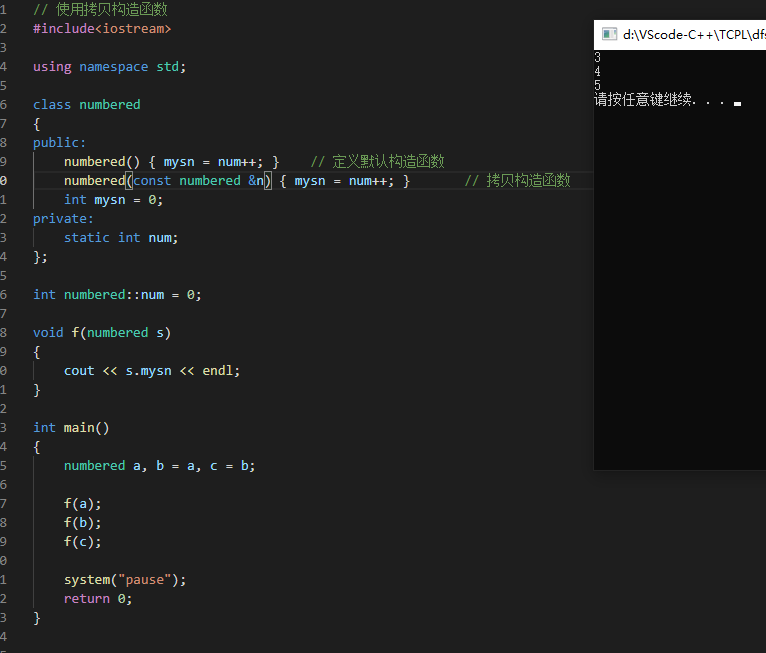Click 'numbered a, b = a, c = b;' line

[159, 466]
